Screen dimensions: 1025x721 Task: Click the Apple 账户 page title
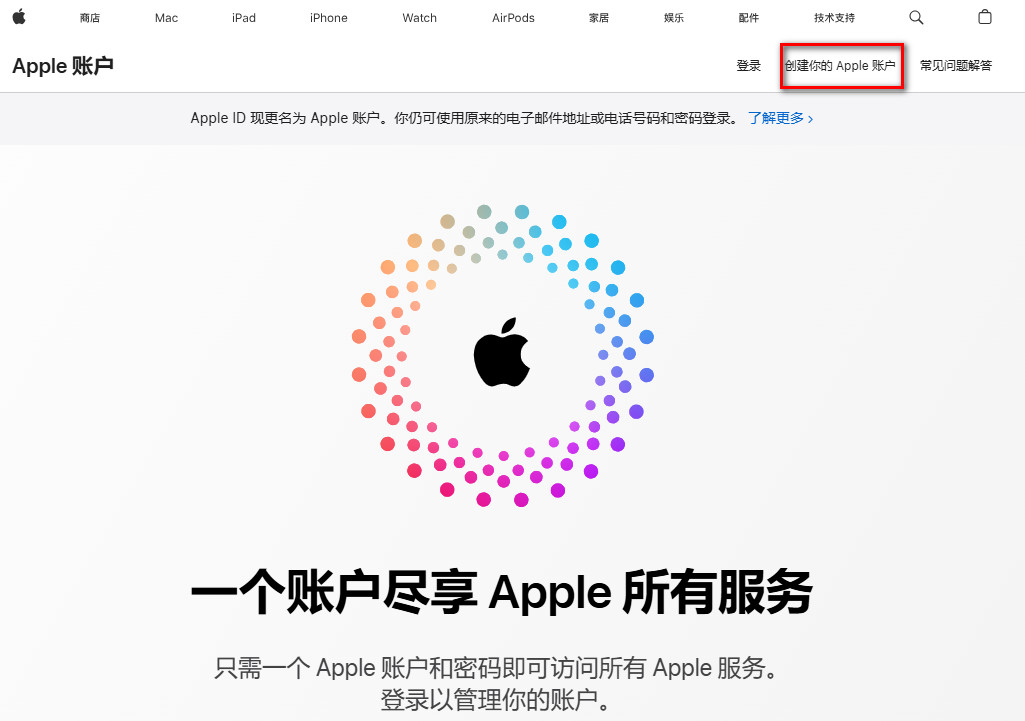(63, 66)
